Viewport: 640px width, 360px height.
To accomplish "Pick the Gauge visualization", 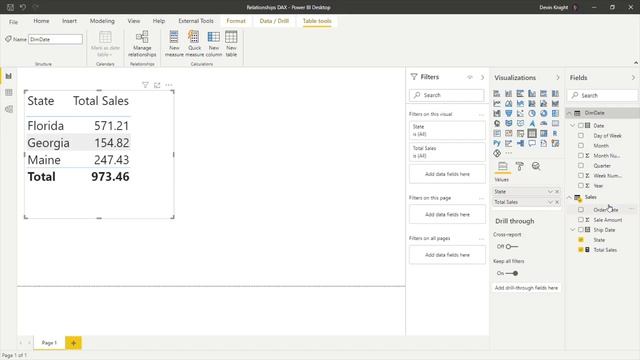I will point(544,123).
